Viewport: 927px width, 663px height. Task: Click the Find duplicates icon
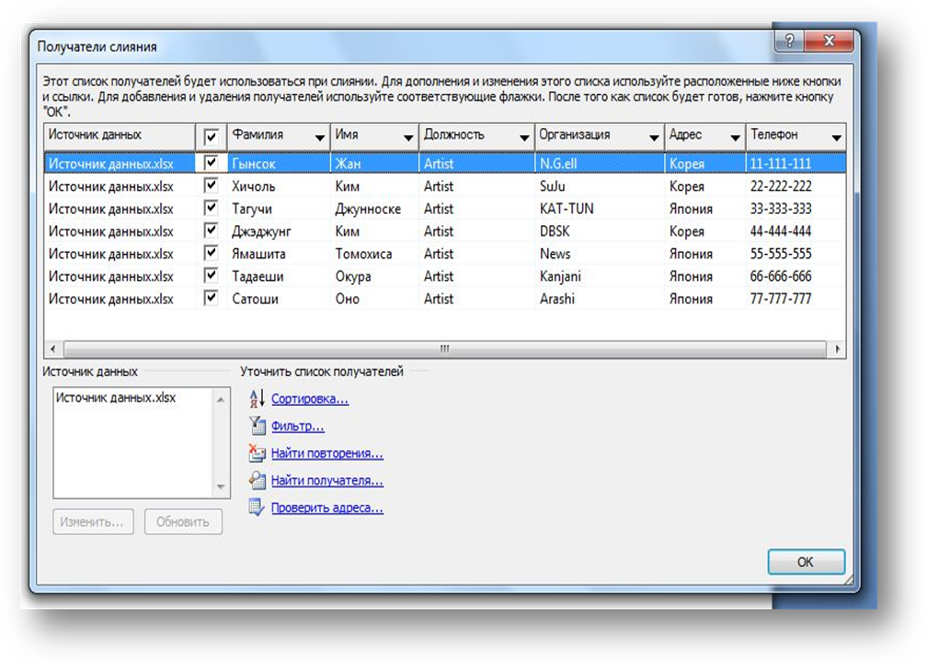pyautogui.click(x=256, y=454)
